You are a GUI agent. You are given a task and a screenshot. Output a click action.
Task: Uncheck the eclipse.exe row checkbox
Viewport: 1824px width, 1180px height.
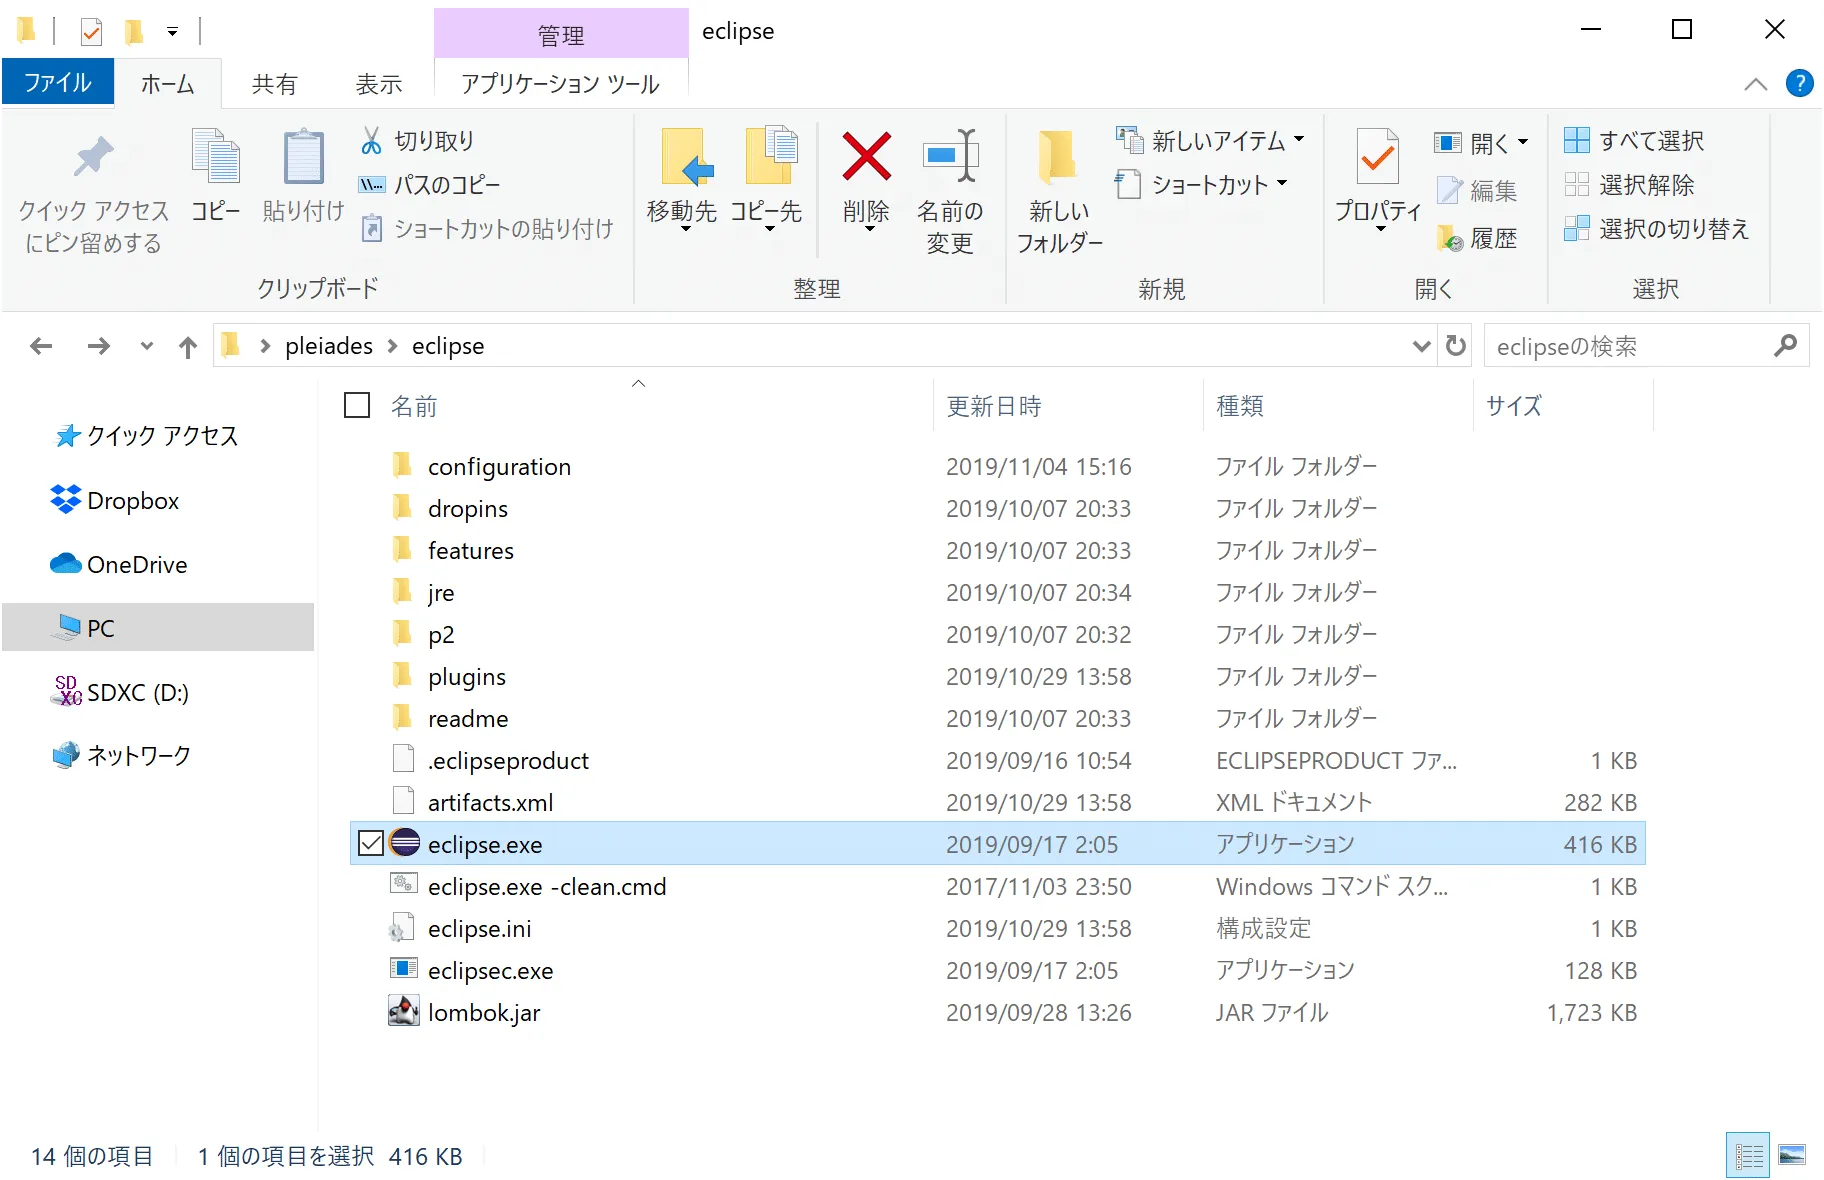(x=370, y=843)
